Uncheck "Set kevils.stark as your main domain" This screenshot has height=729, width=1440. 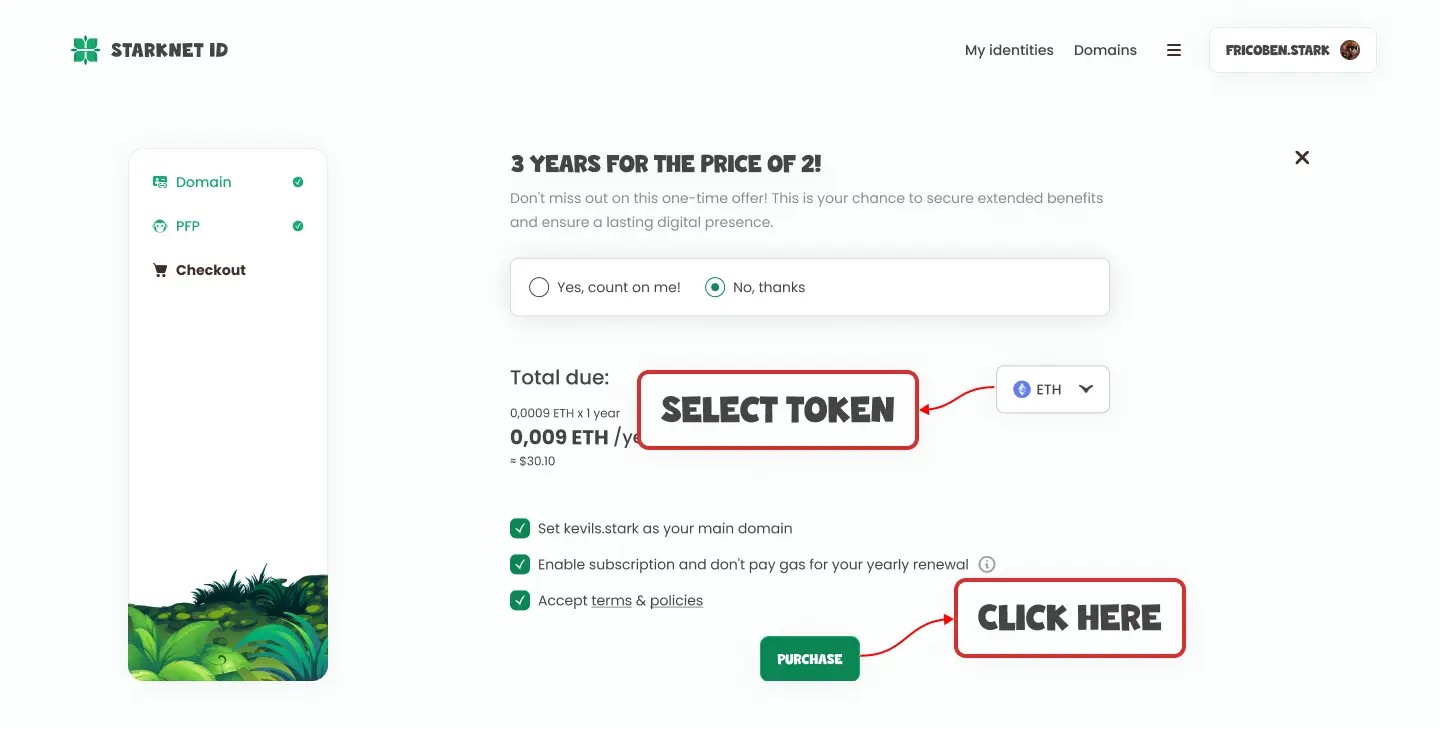tap(520, 528)
